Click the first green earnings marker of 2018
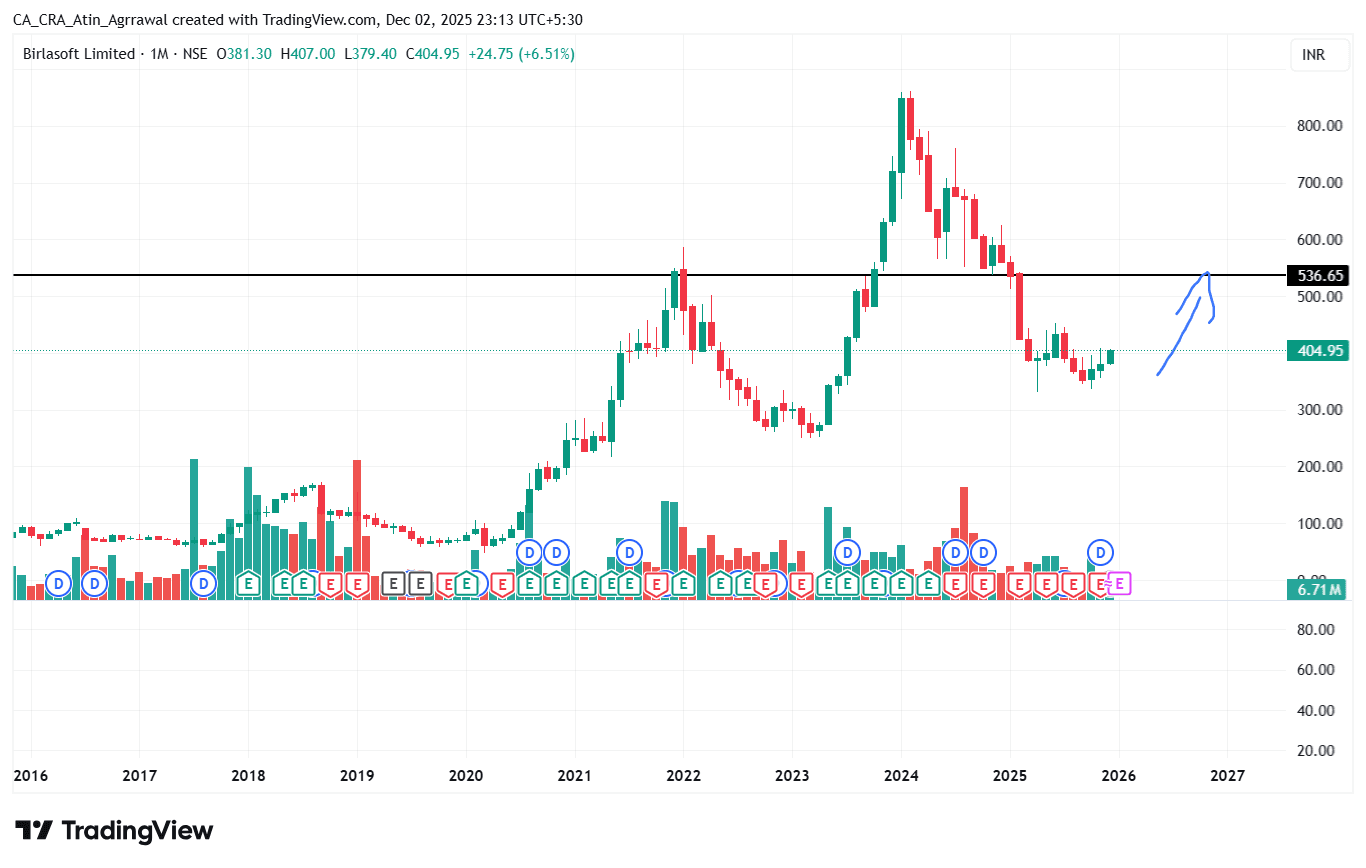 pyautogui.click(x=250, y=583)
